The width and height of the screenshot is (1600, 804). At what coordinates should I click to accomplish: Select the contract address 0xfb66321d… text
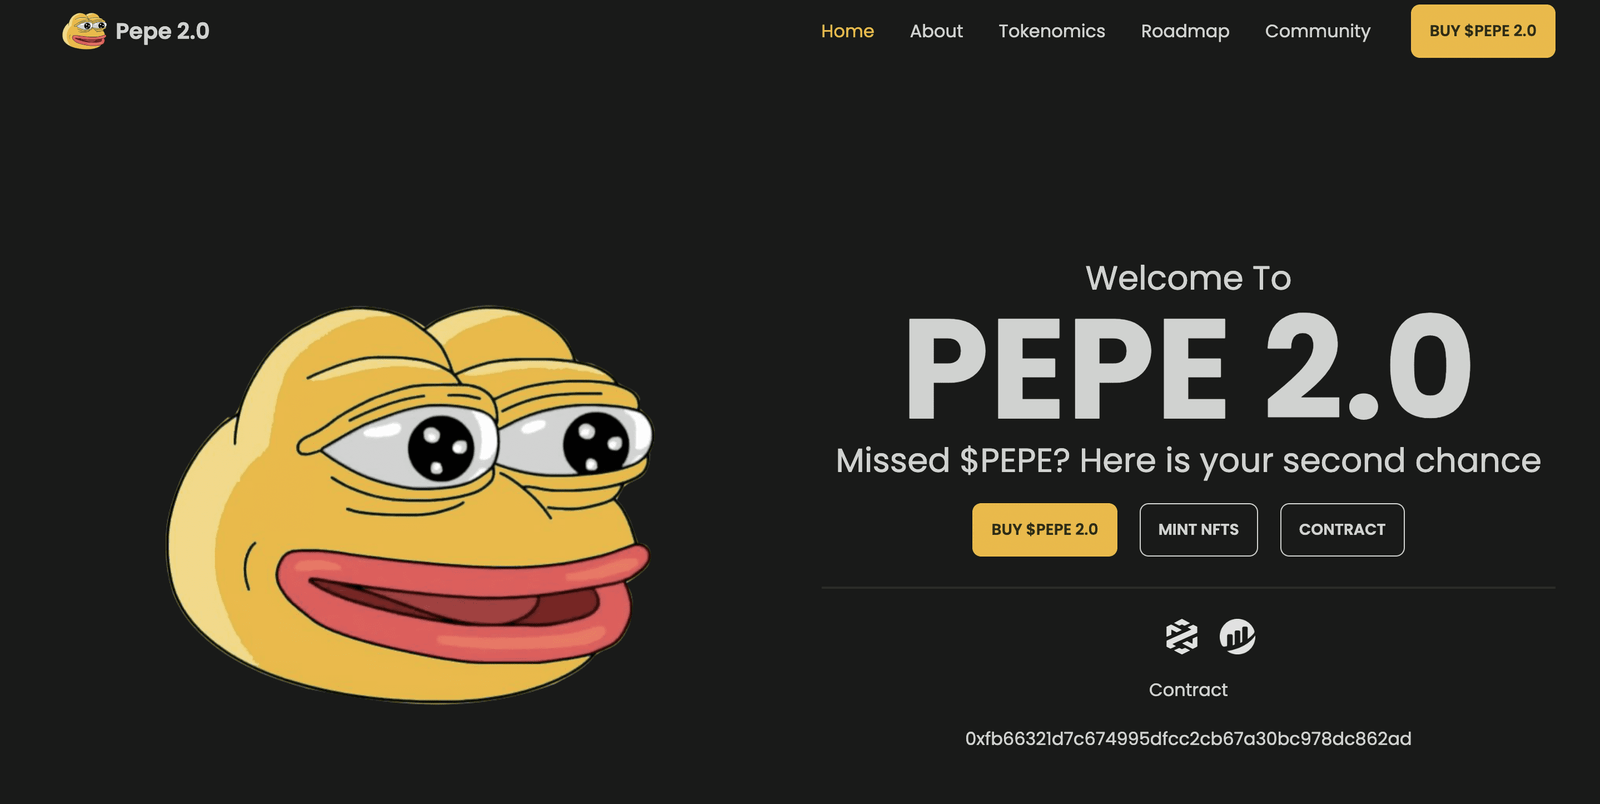pos(1188,739)
